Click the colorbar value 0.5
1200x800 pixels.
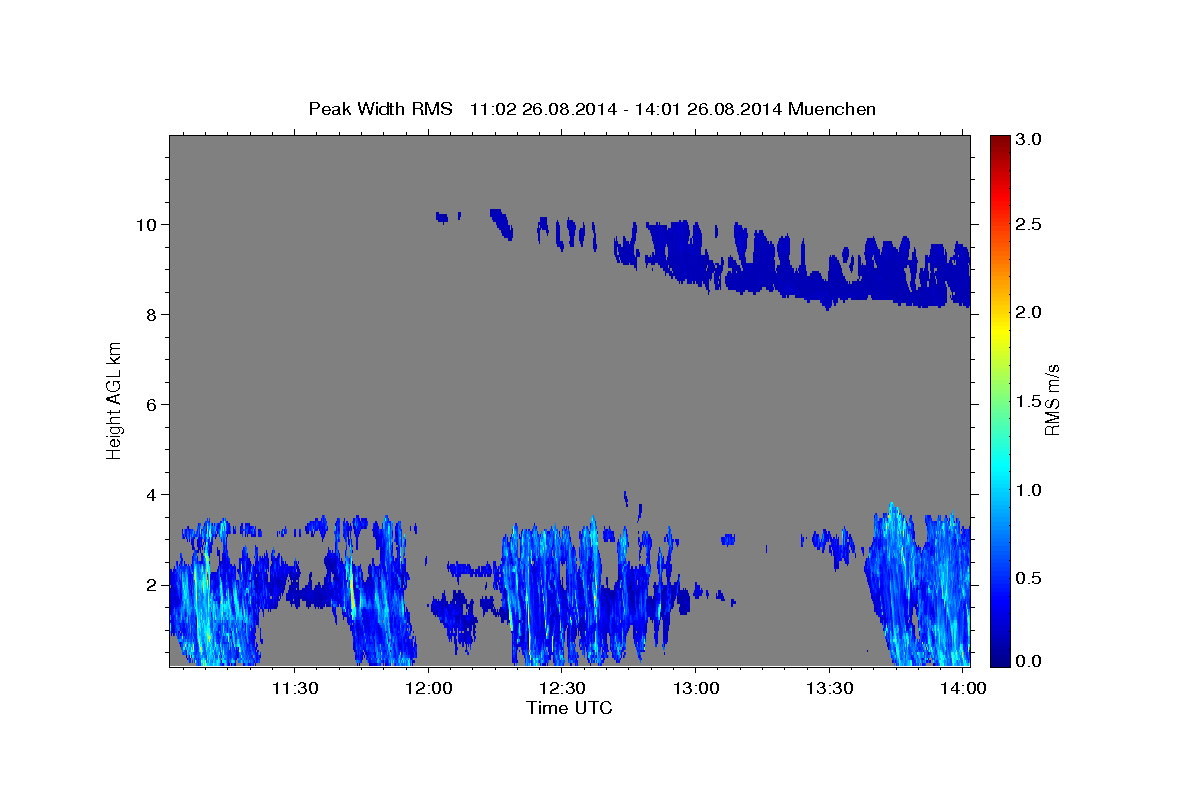coord(1031,579)
